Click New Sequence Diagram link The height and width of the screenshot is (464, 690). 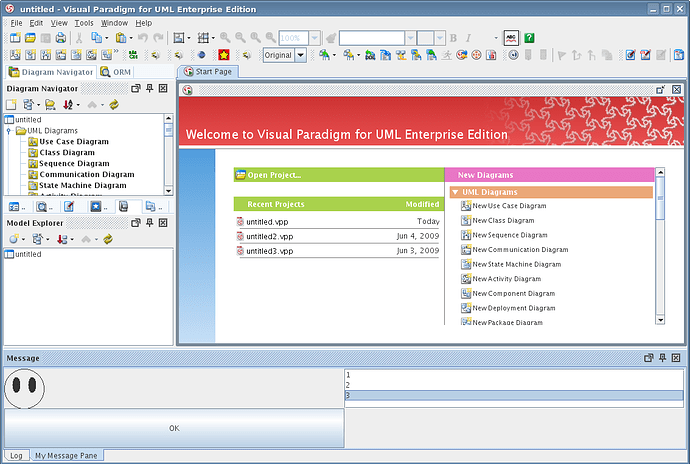coord(510,235)
